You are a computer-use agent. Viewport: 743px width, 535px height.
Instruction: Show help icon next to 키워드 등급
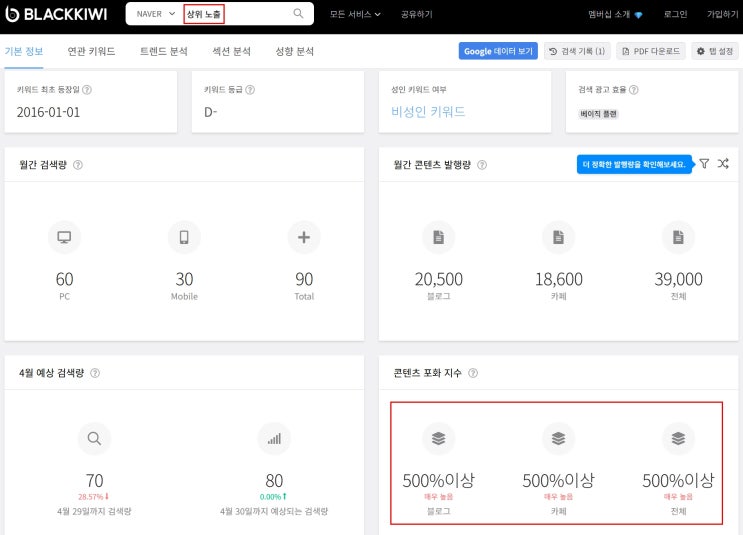pyautogui.click(x=250, y=90)
